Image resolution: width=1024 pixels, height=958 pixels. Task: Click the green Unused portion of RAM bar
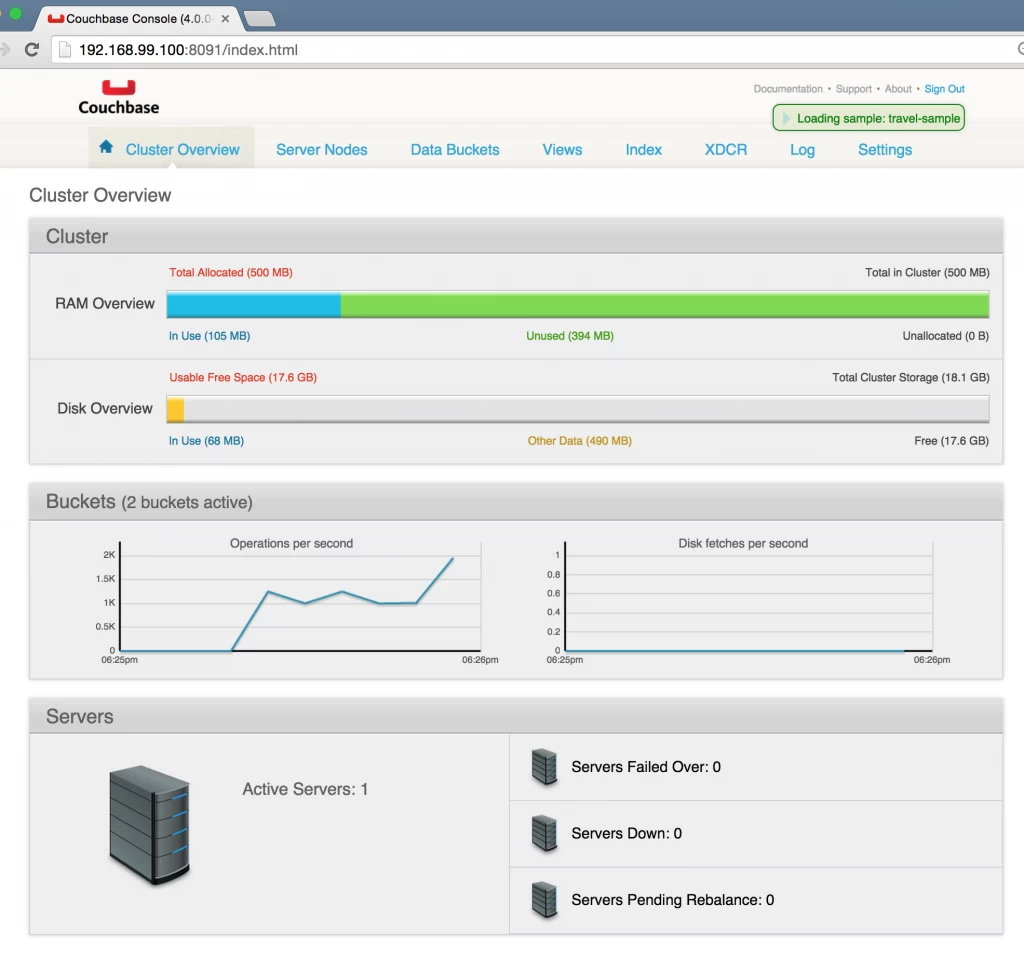[664, 305]
